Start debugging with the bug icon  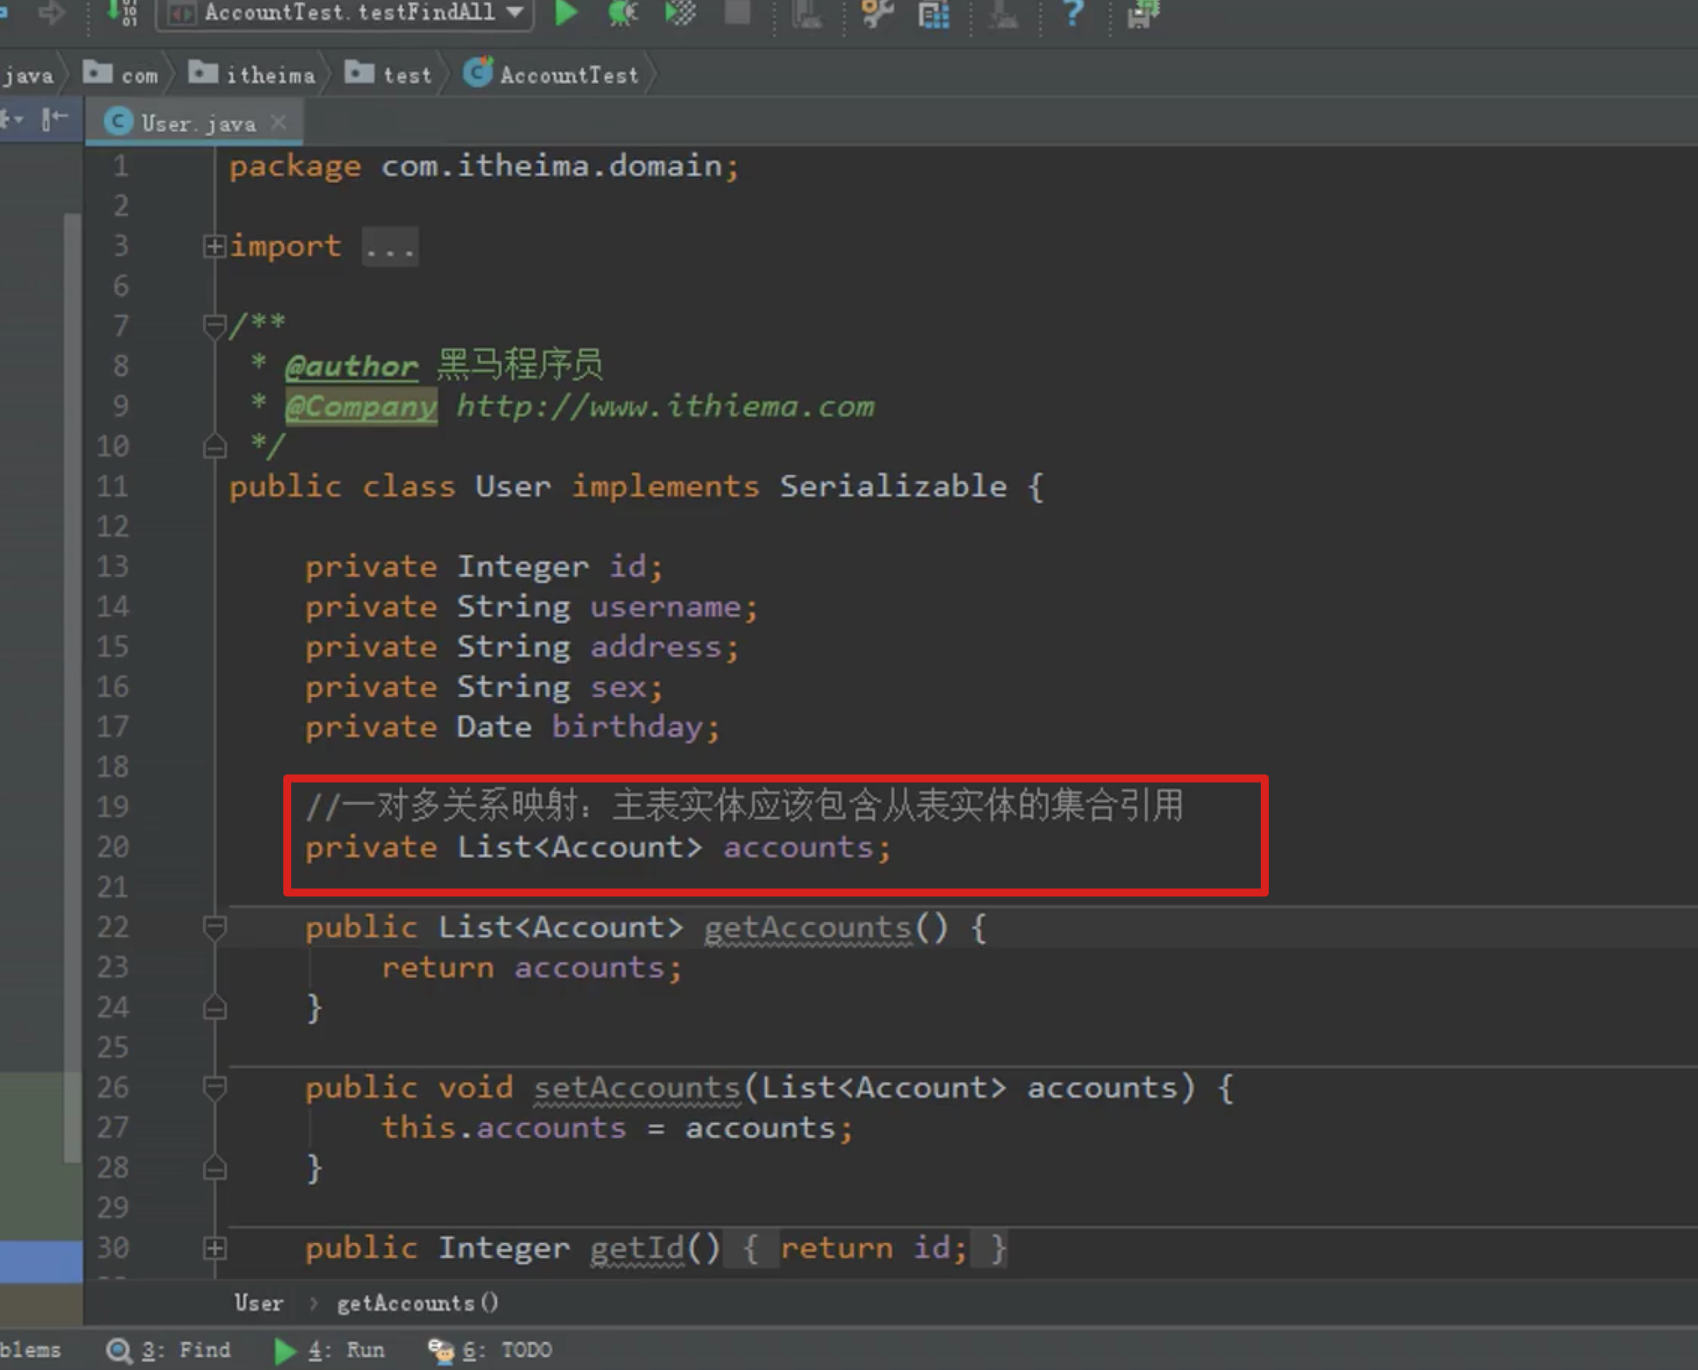click(x=623, y=13)
